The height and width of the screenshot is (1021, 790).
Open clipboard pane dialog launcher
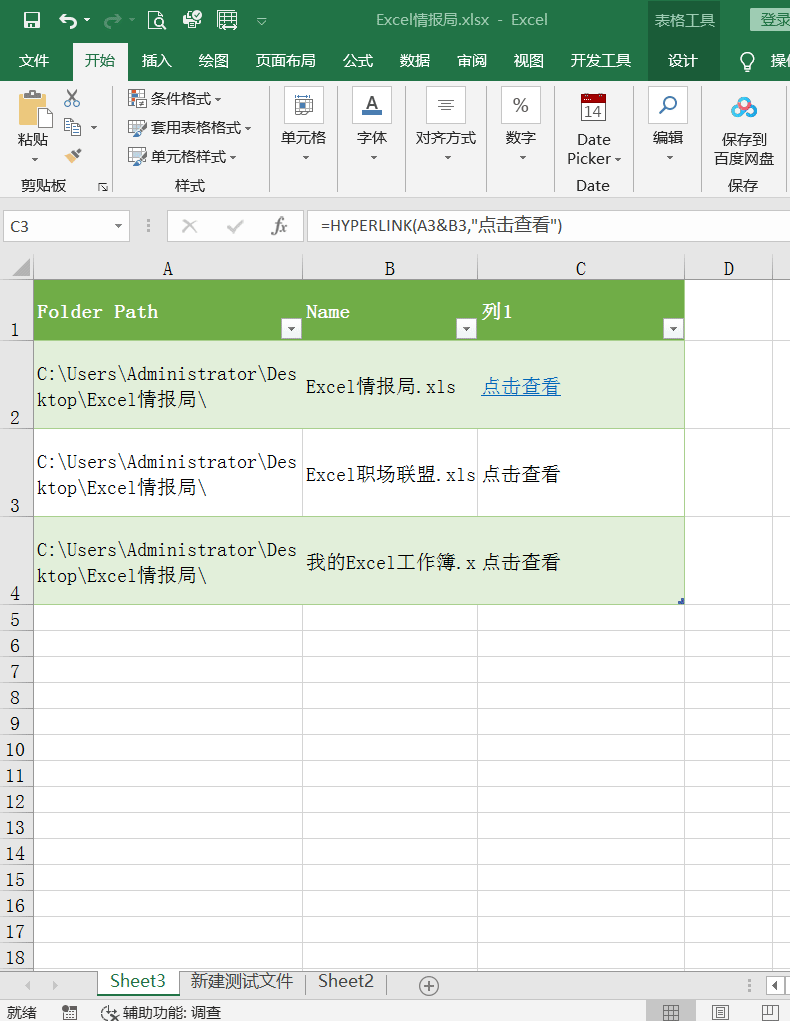[102, 187]
